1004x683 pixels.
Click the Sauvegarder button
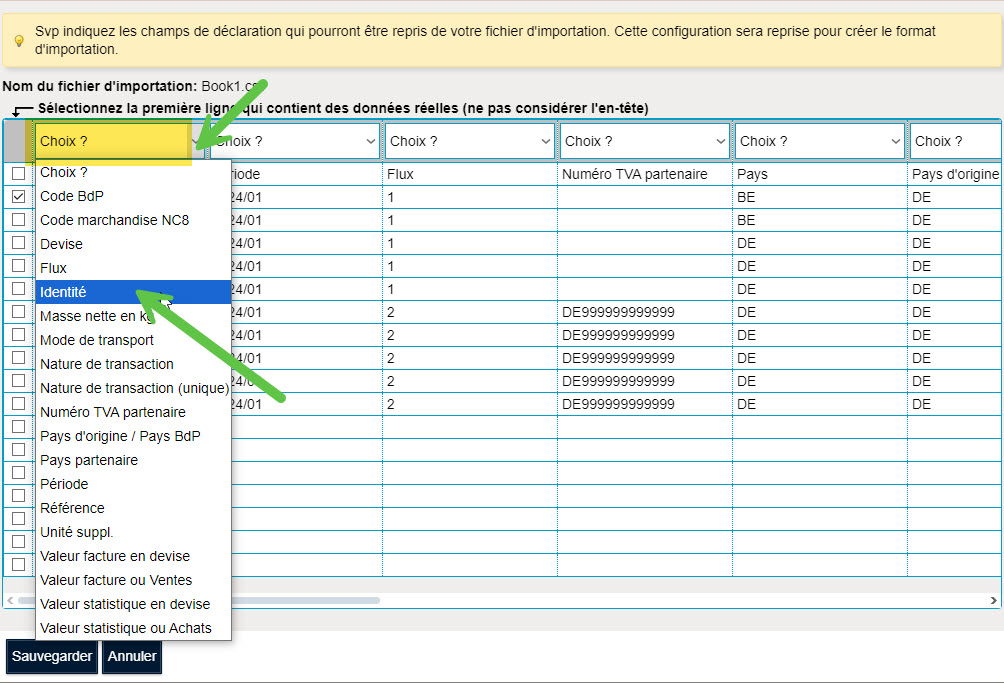pos(52,657)
